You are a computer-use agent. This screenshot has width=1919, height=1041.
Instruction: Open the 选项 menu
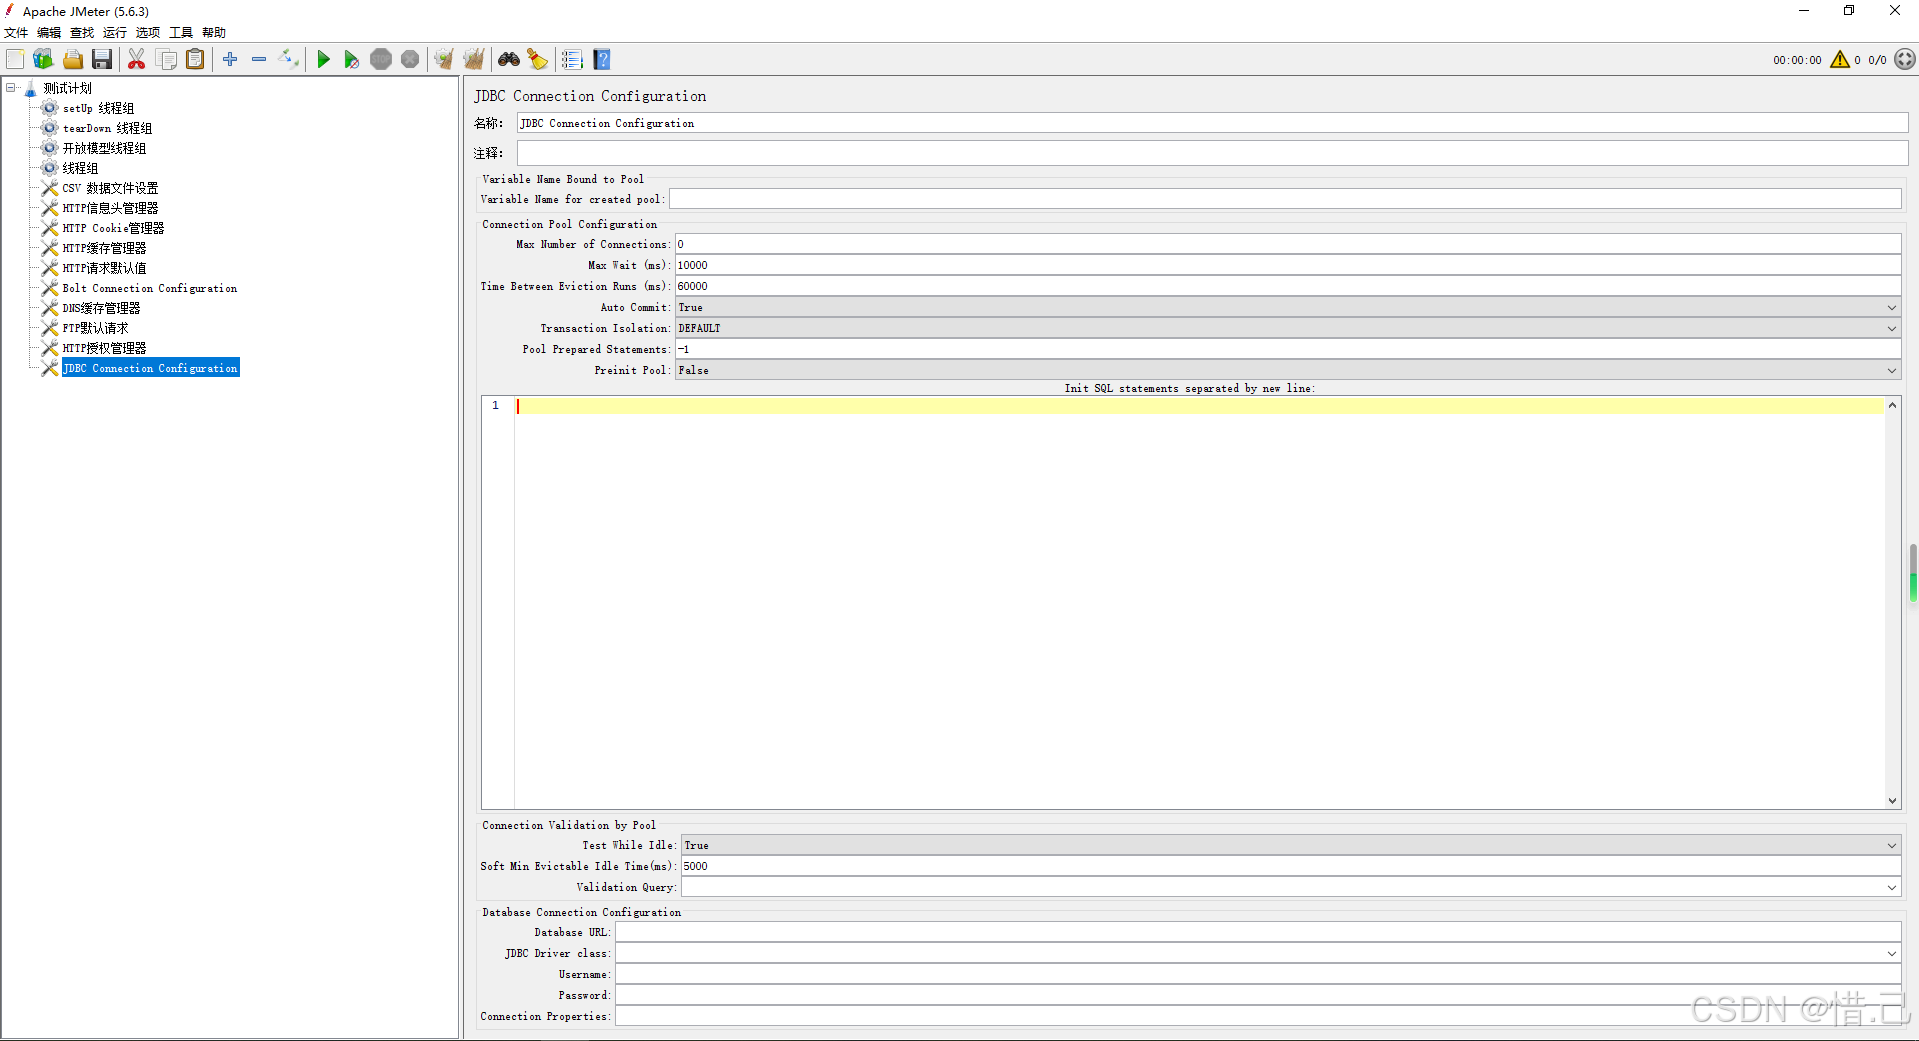pyautogui.click(x=148, y=33)
